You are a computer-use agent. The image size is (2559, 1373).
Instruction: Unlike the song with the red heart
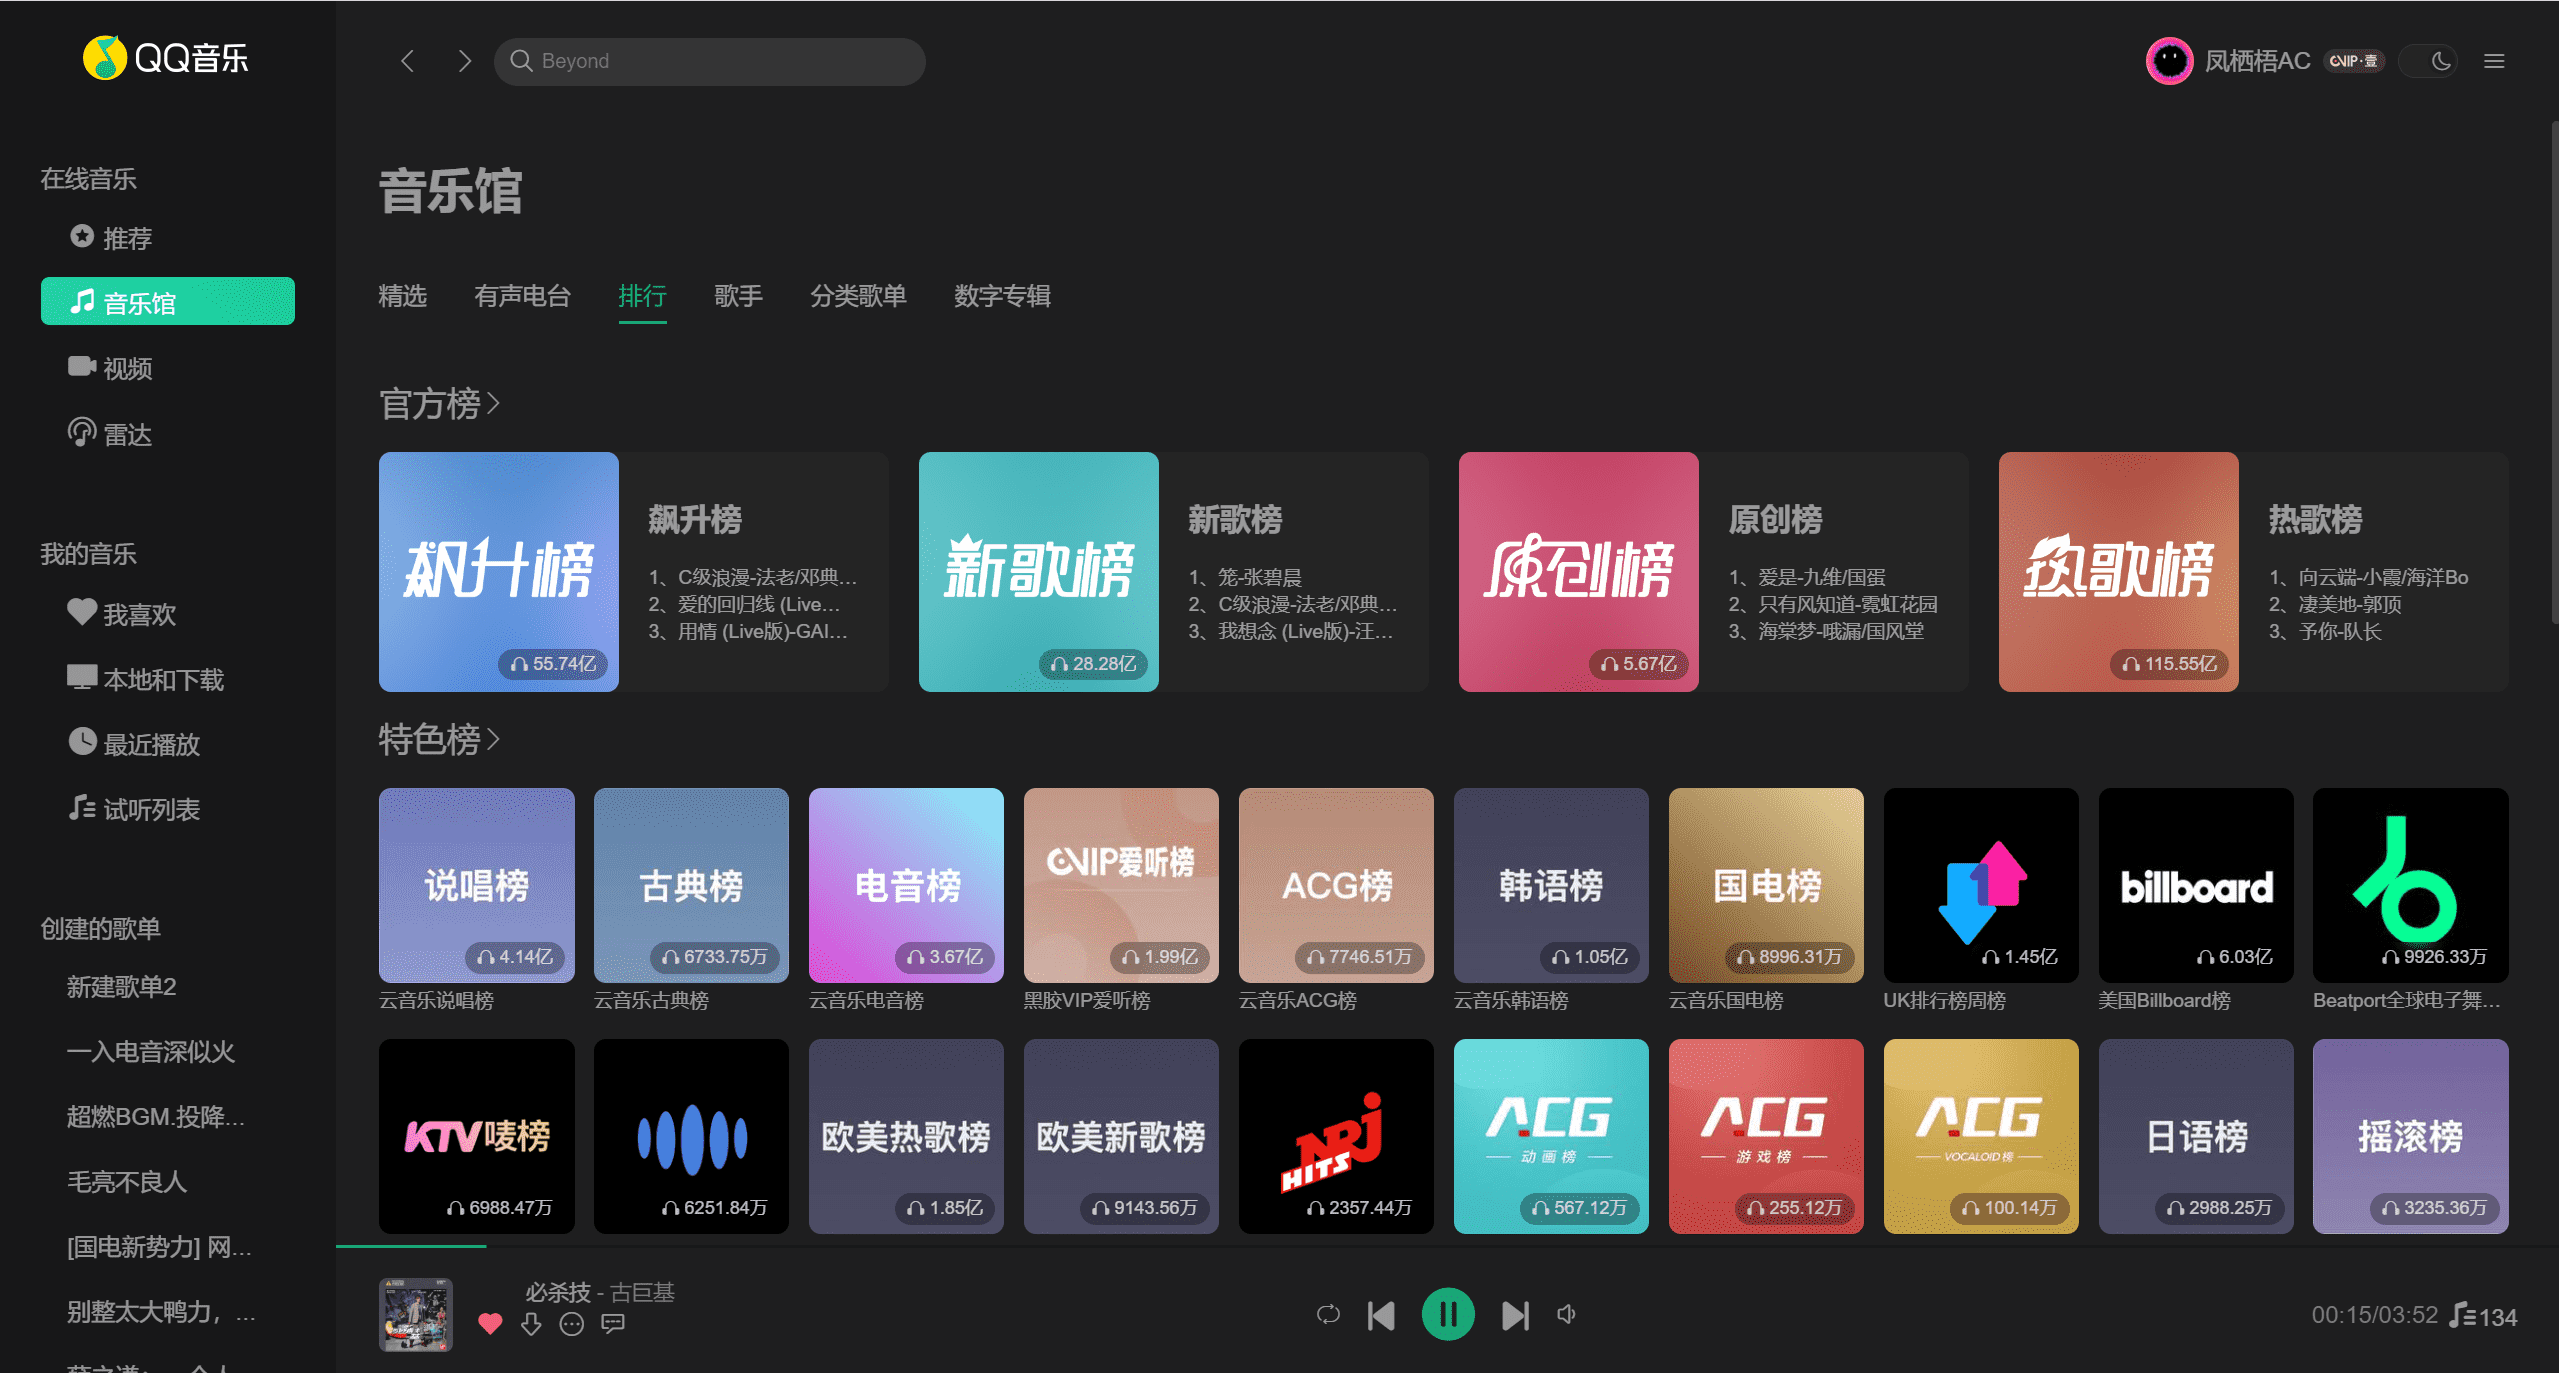click(x=490, y=1324)
